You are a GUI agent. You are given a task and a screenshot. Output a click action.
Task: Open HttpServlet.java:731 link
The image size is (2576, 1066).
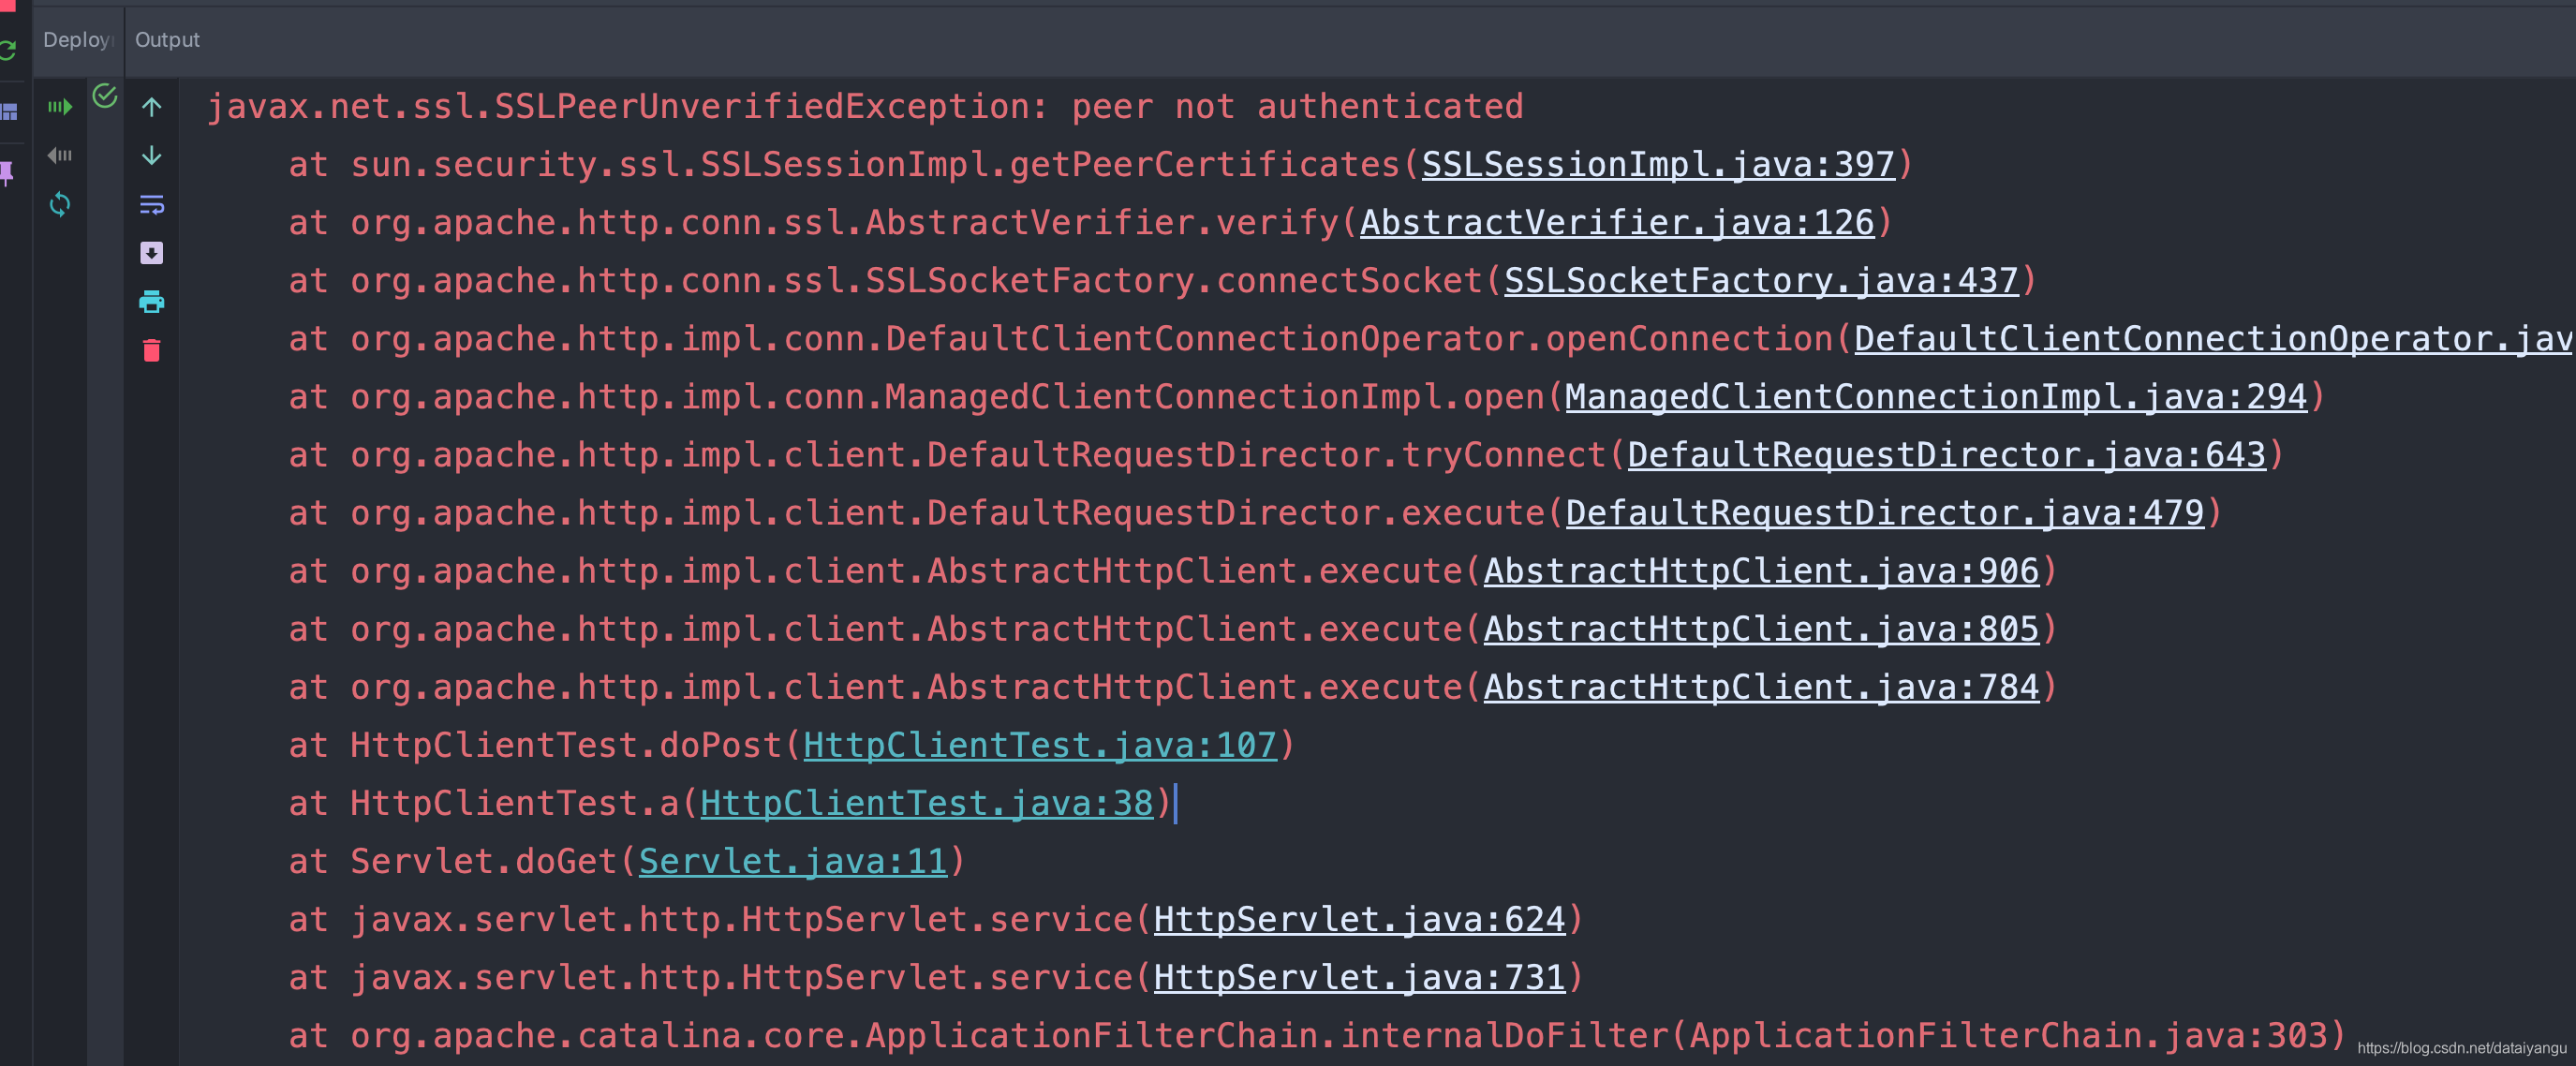1359,976
